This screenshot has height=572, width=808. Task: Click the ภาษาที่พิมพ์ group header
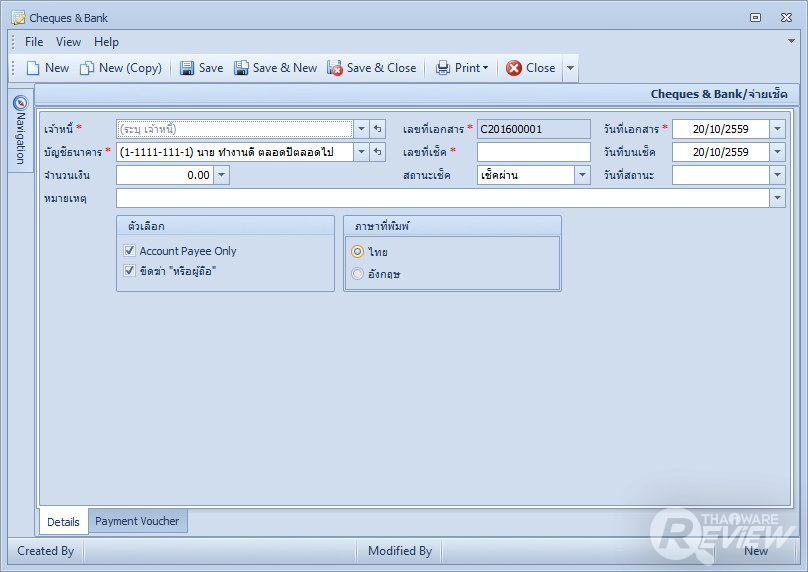click(452, 226)
